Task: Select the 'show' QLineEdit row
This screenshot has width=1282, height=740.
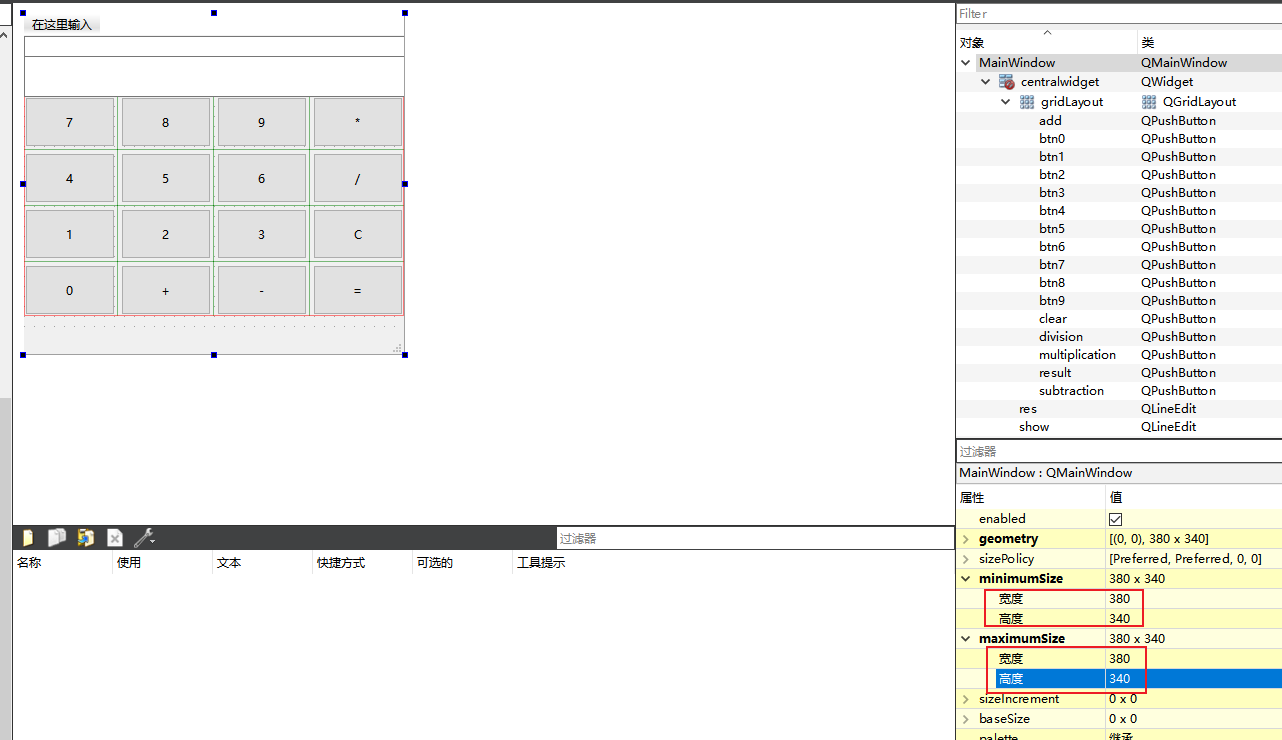Action: point(1118,427)
